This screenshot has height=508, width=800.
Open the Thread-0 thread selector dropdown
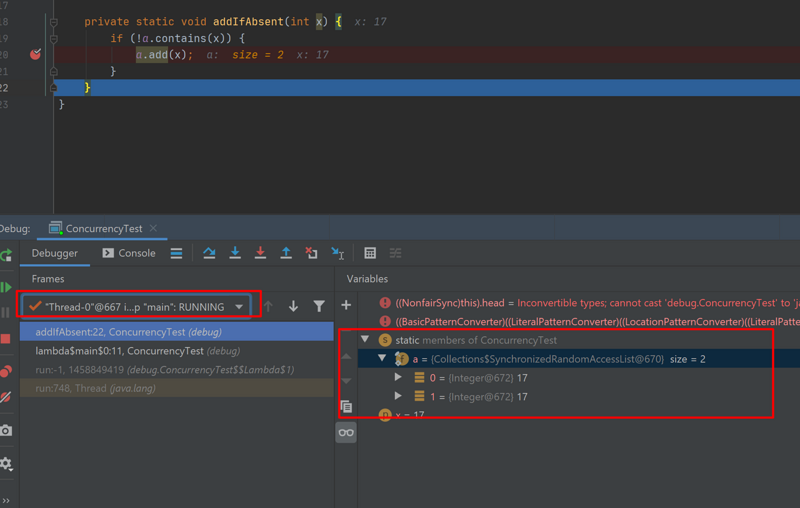pos(239,307)
